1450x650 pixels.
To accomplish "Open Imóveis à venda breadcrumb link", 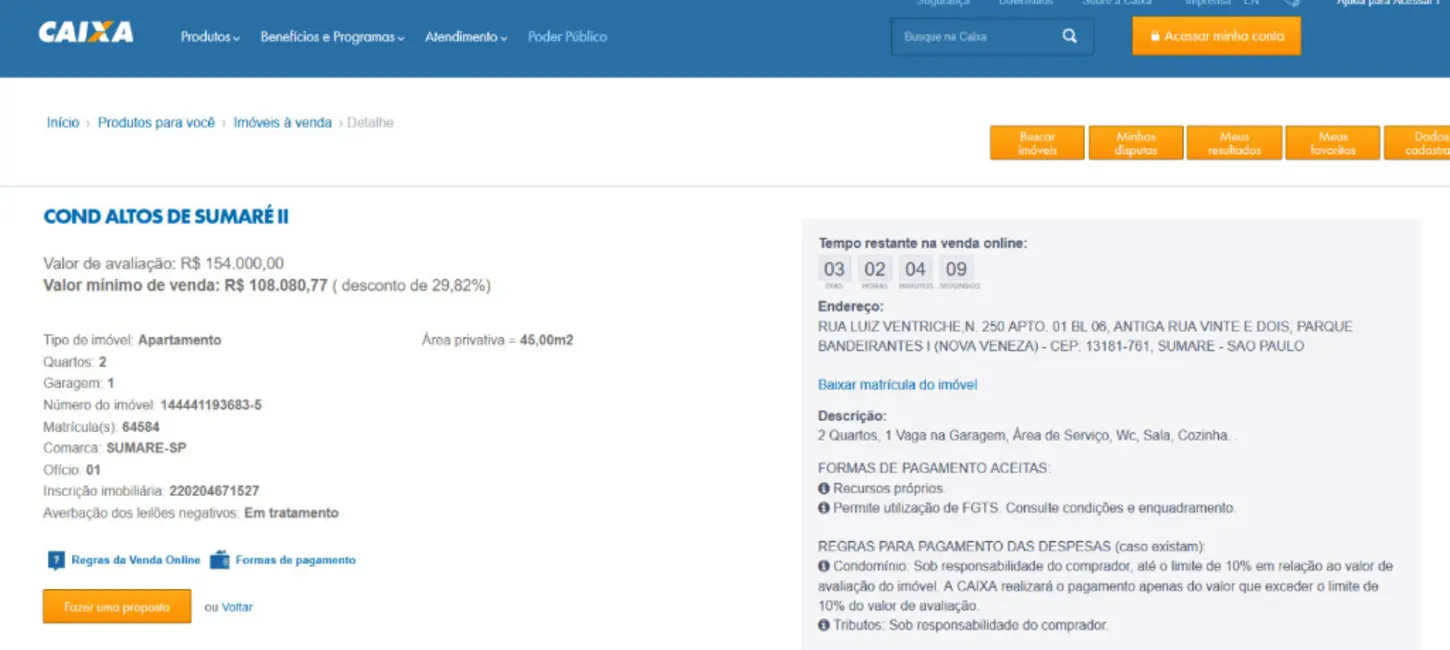I will [x=283, y=123].
